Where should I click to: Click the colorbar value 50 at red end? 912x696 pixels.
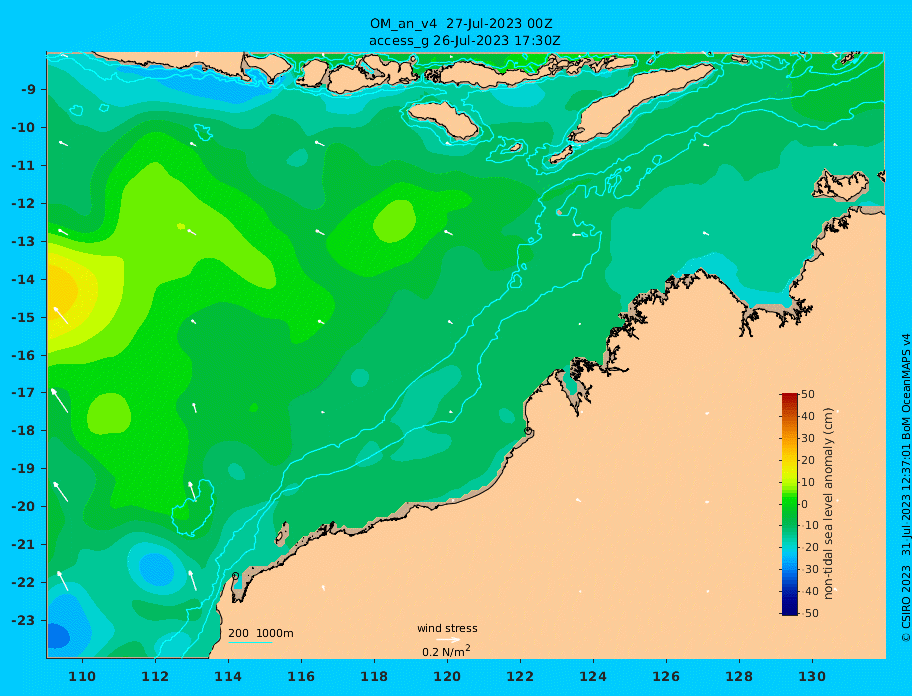(808, 394)
